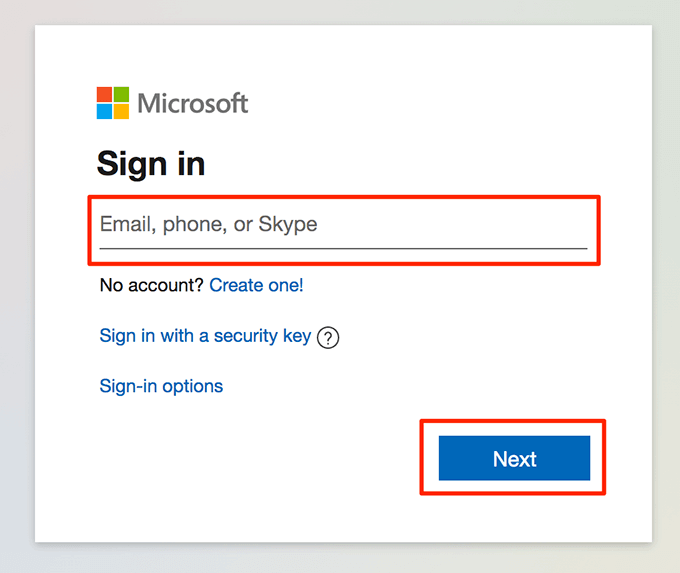Click the gray background outside the sign-in card

[17, 300]
